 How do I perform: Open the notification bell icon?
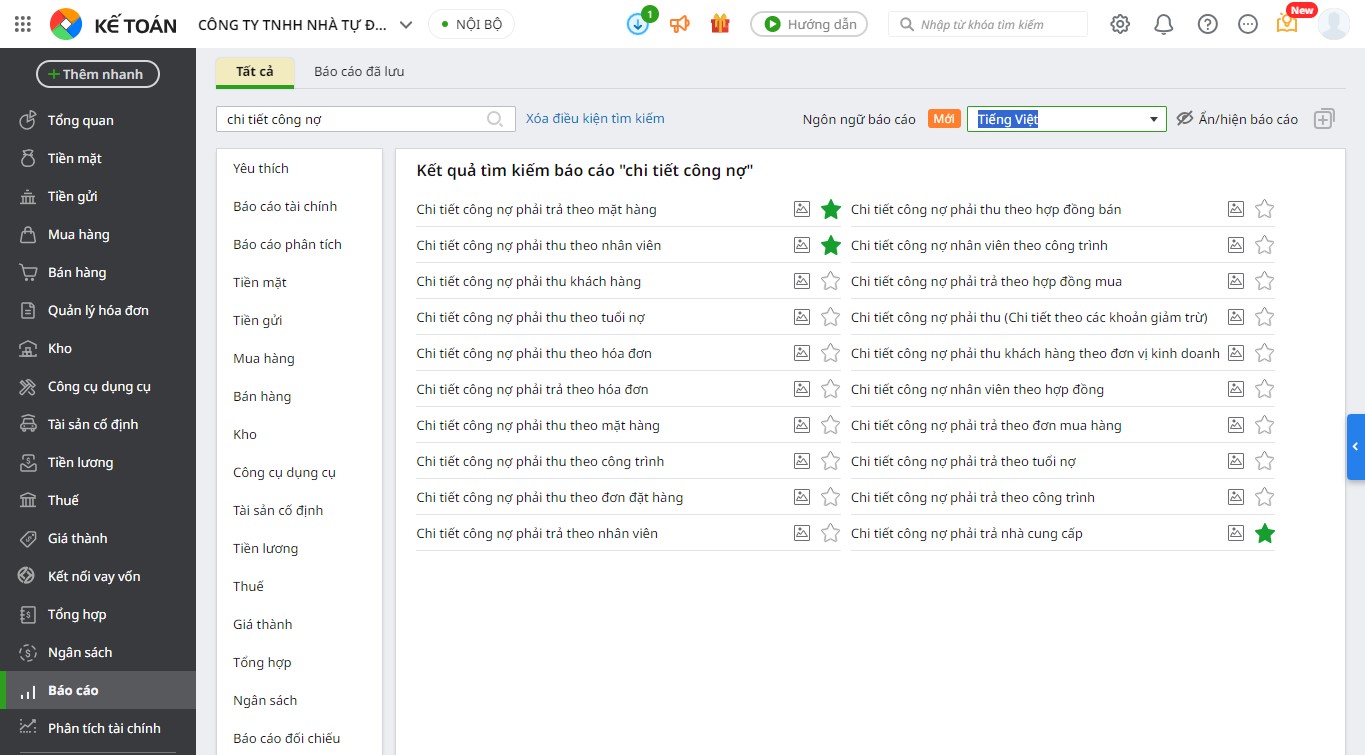(1164, 24)
